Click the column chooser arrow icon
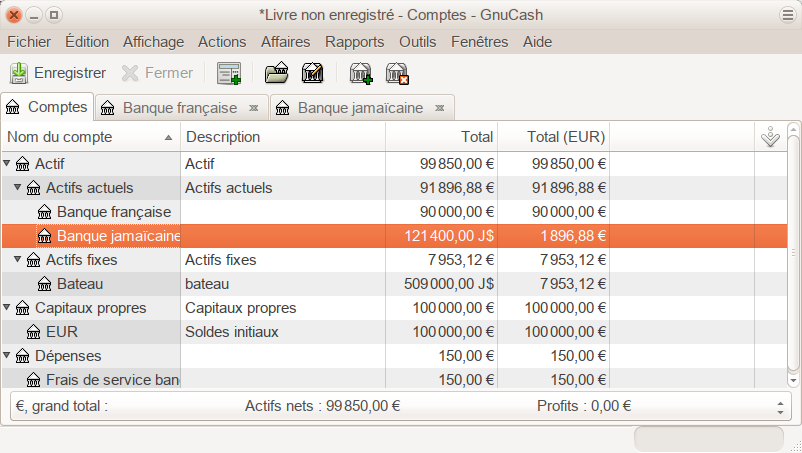 (x=769, y=138)
